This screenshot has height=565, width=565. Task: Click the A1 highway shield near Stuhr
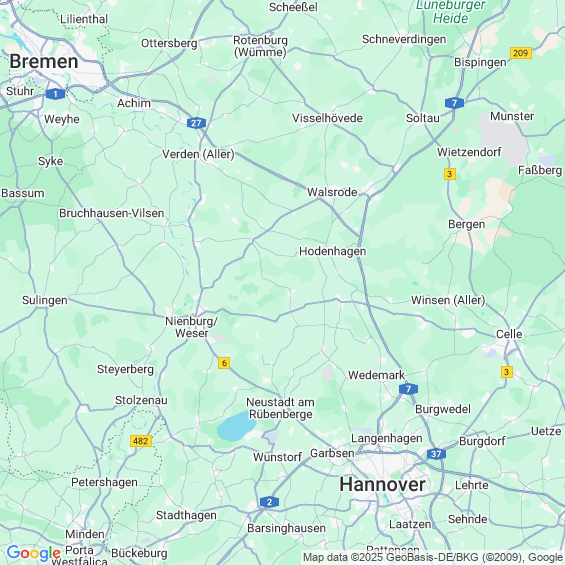55,94
